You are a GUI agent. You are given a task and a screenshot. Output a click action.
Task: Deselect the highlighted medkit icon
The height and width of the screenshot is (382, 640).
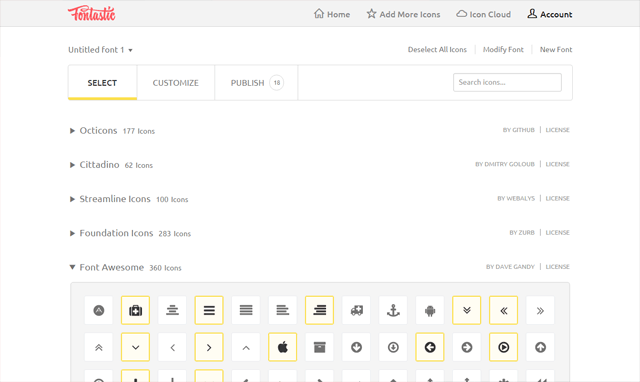click(x=136, y=311)
